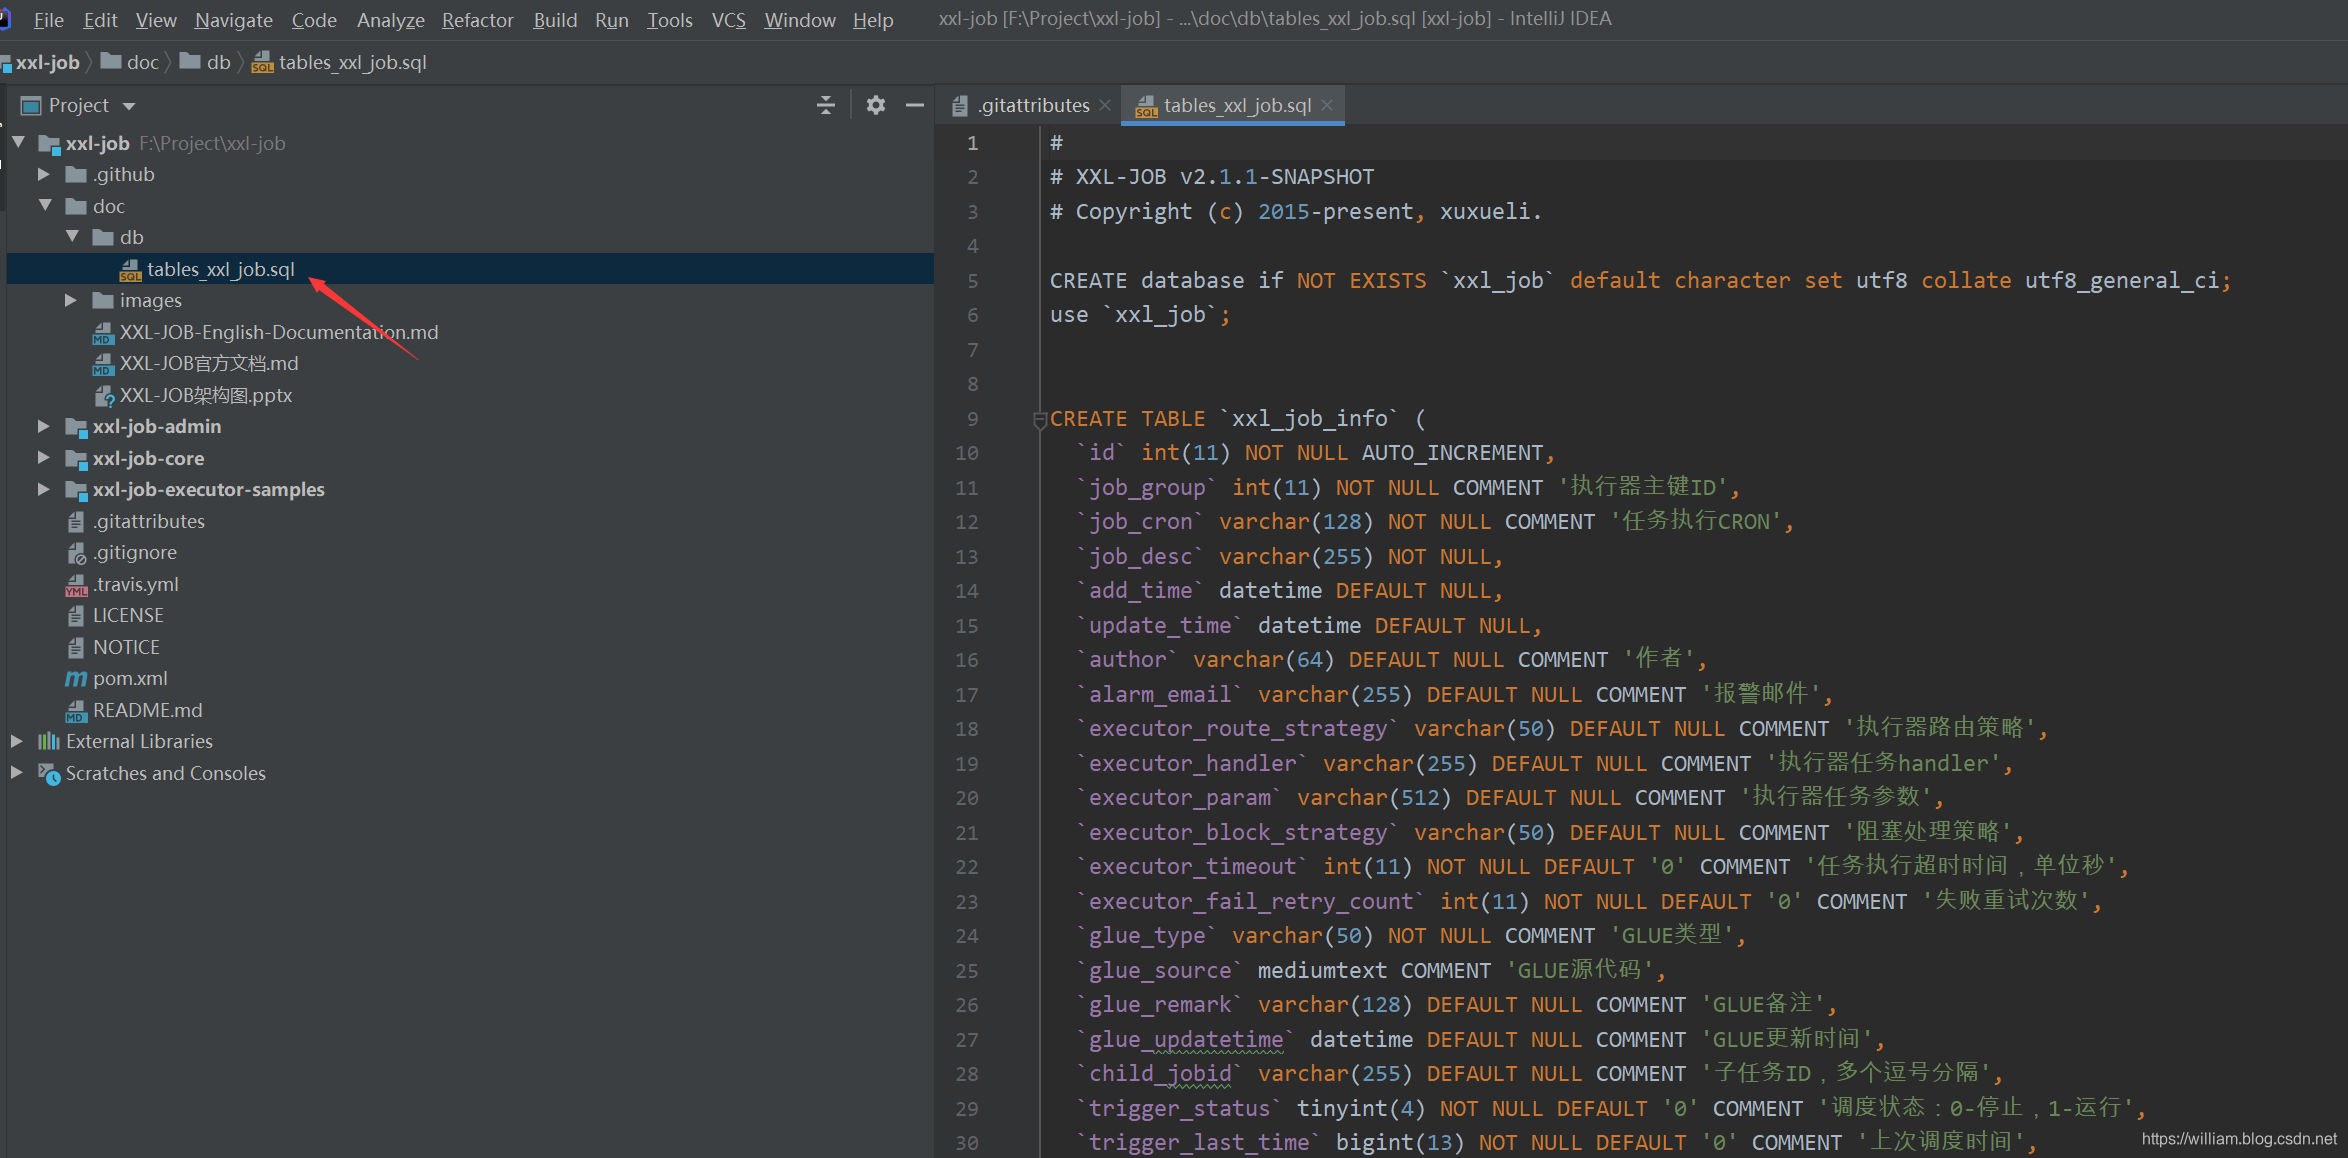Expand the .github folder

click(x=44, y=174)
